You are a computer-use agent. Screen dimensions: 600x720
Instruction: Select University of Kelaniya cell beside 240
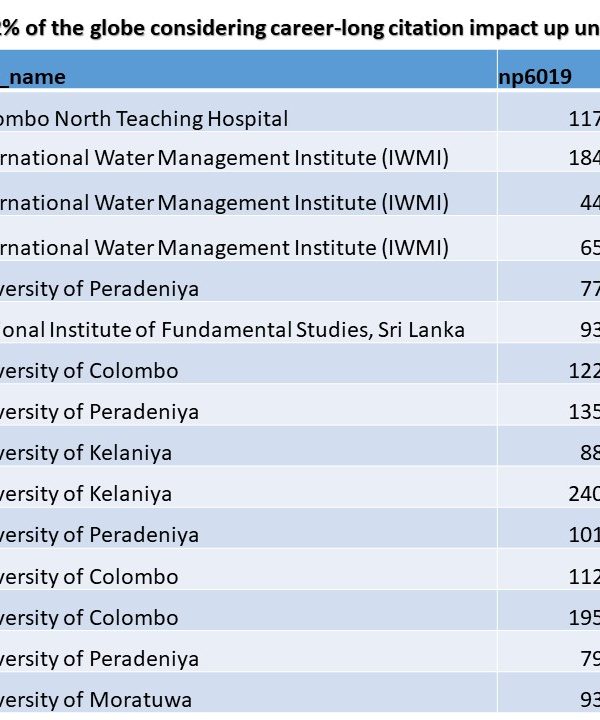tap(86, 494)
